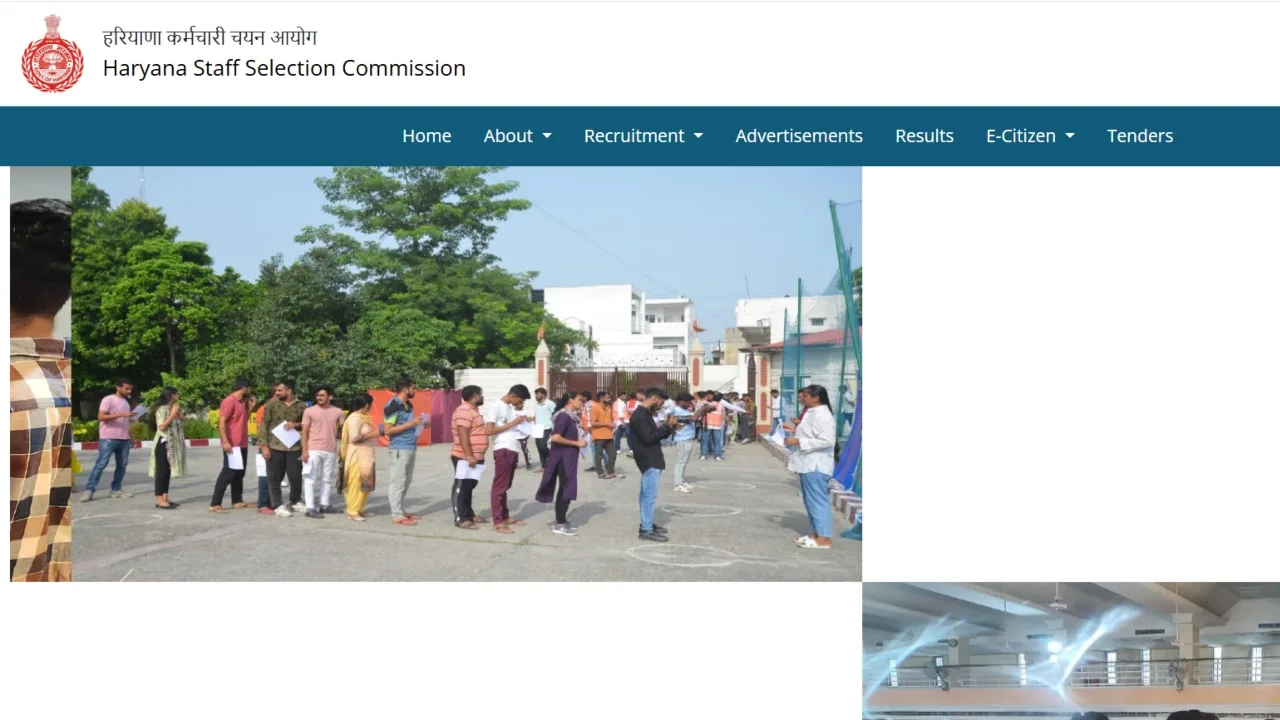Viewport: 1280px width, 720px height.
Task: Go to the Results page
Action: point(924,136)
